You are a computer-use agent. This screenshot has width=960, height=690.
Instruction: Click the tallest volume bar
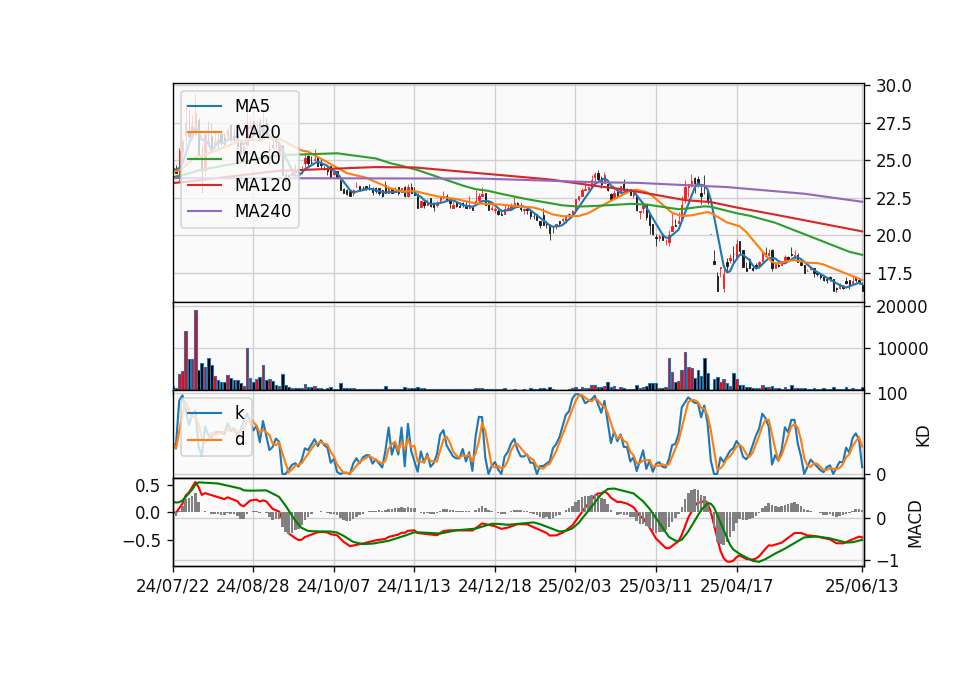click(196, 350)
